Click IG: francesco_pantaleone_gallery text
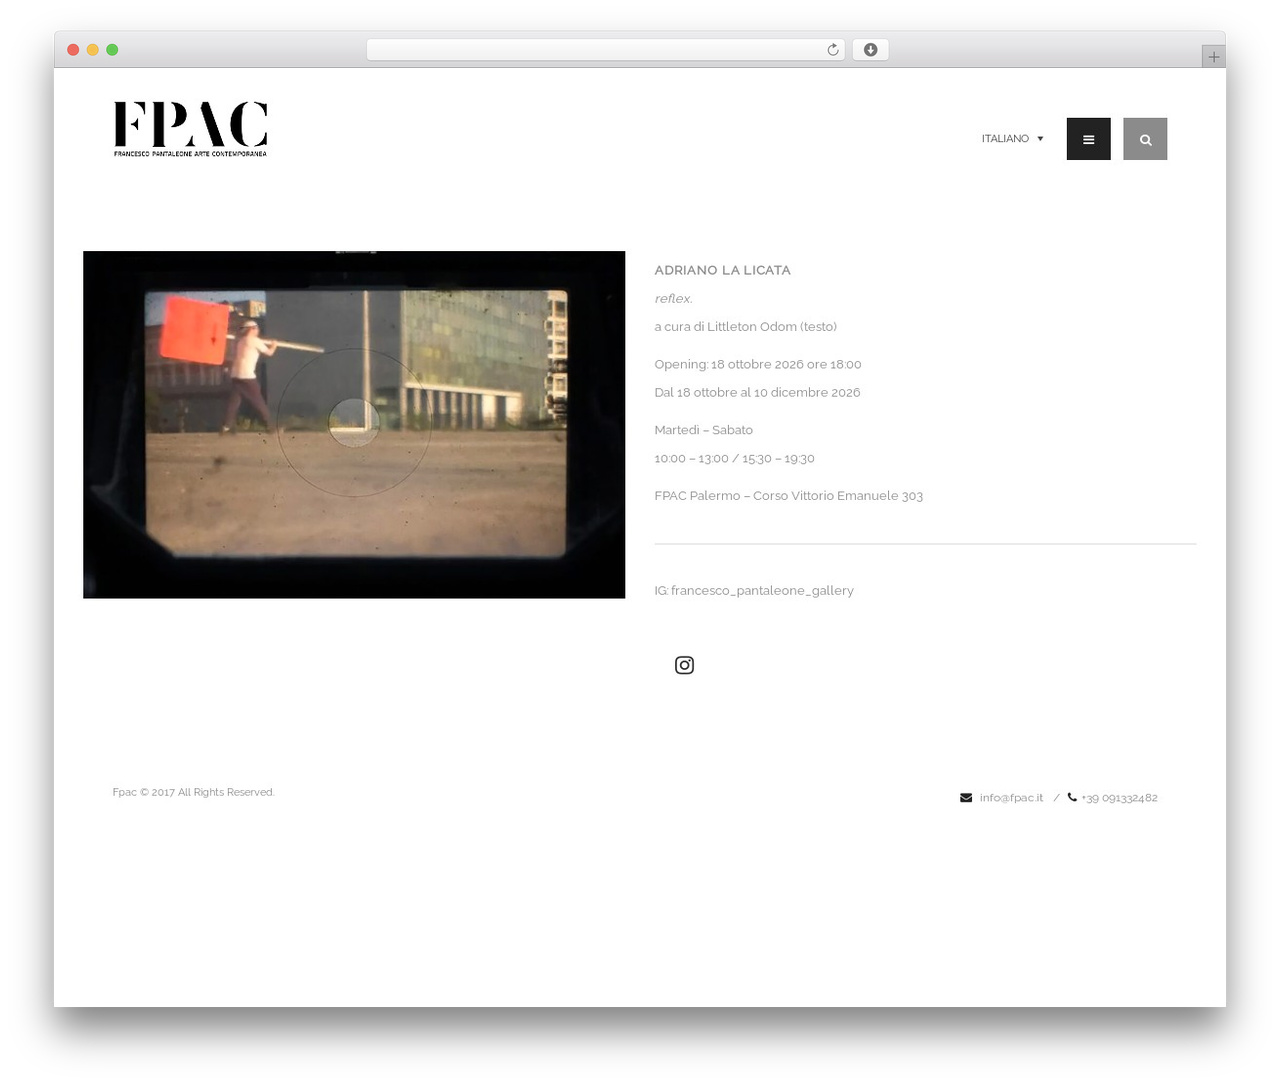 754,590
